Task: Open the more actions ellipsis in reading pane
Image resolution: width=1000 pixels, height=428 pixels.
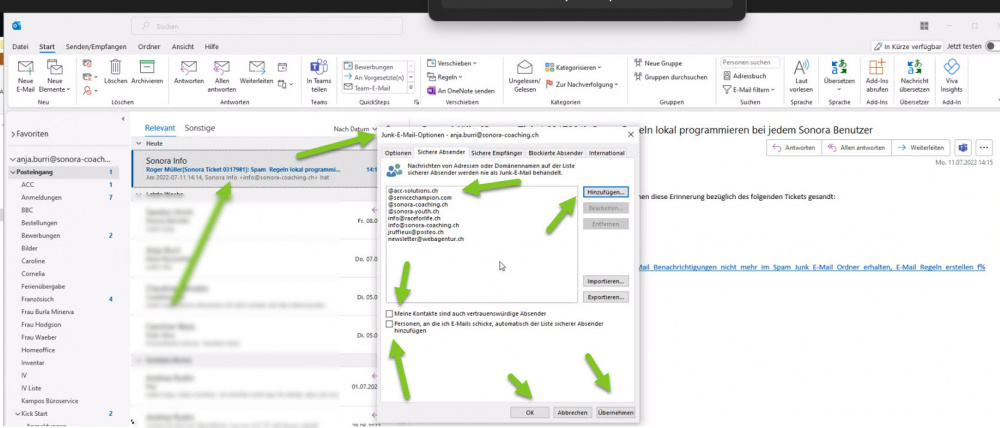Action: pos(984,147)
